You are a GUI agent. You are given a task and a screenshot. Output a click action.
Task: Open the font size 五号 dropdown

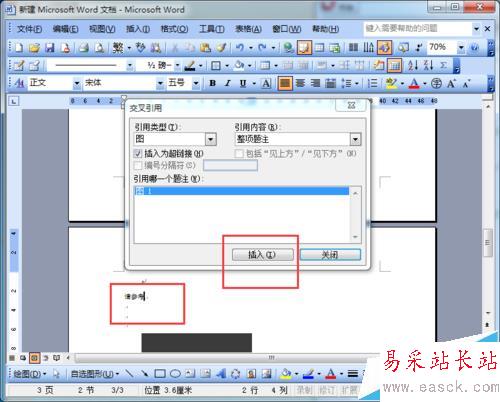[196, 83]
